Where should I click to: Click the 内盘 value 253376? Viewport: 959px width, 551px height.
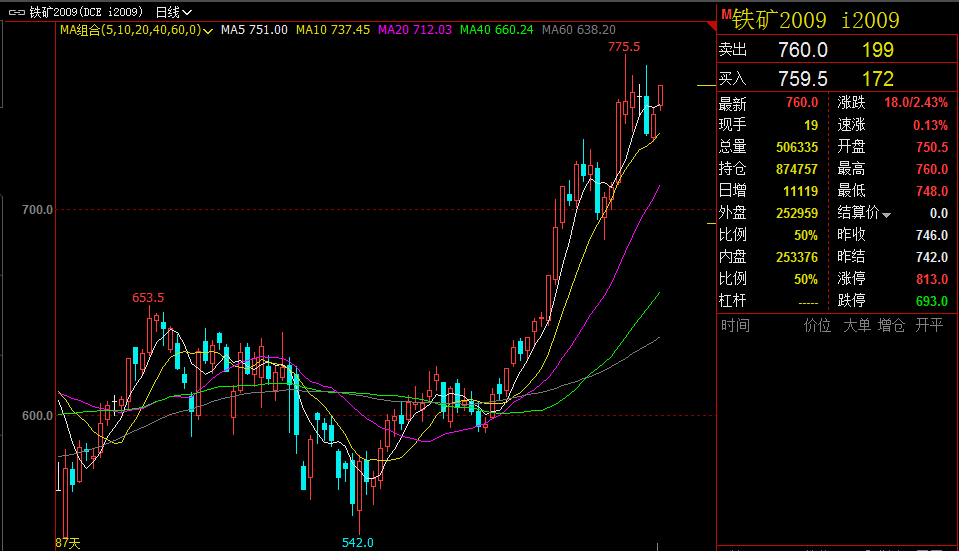pos(797,257)
